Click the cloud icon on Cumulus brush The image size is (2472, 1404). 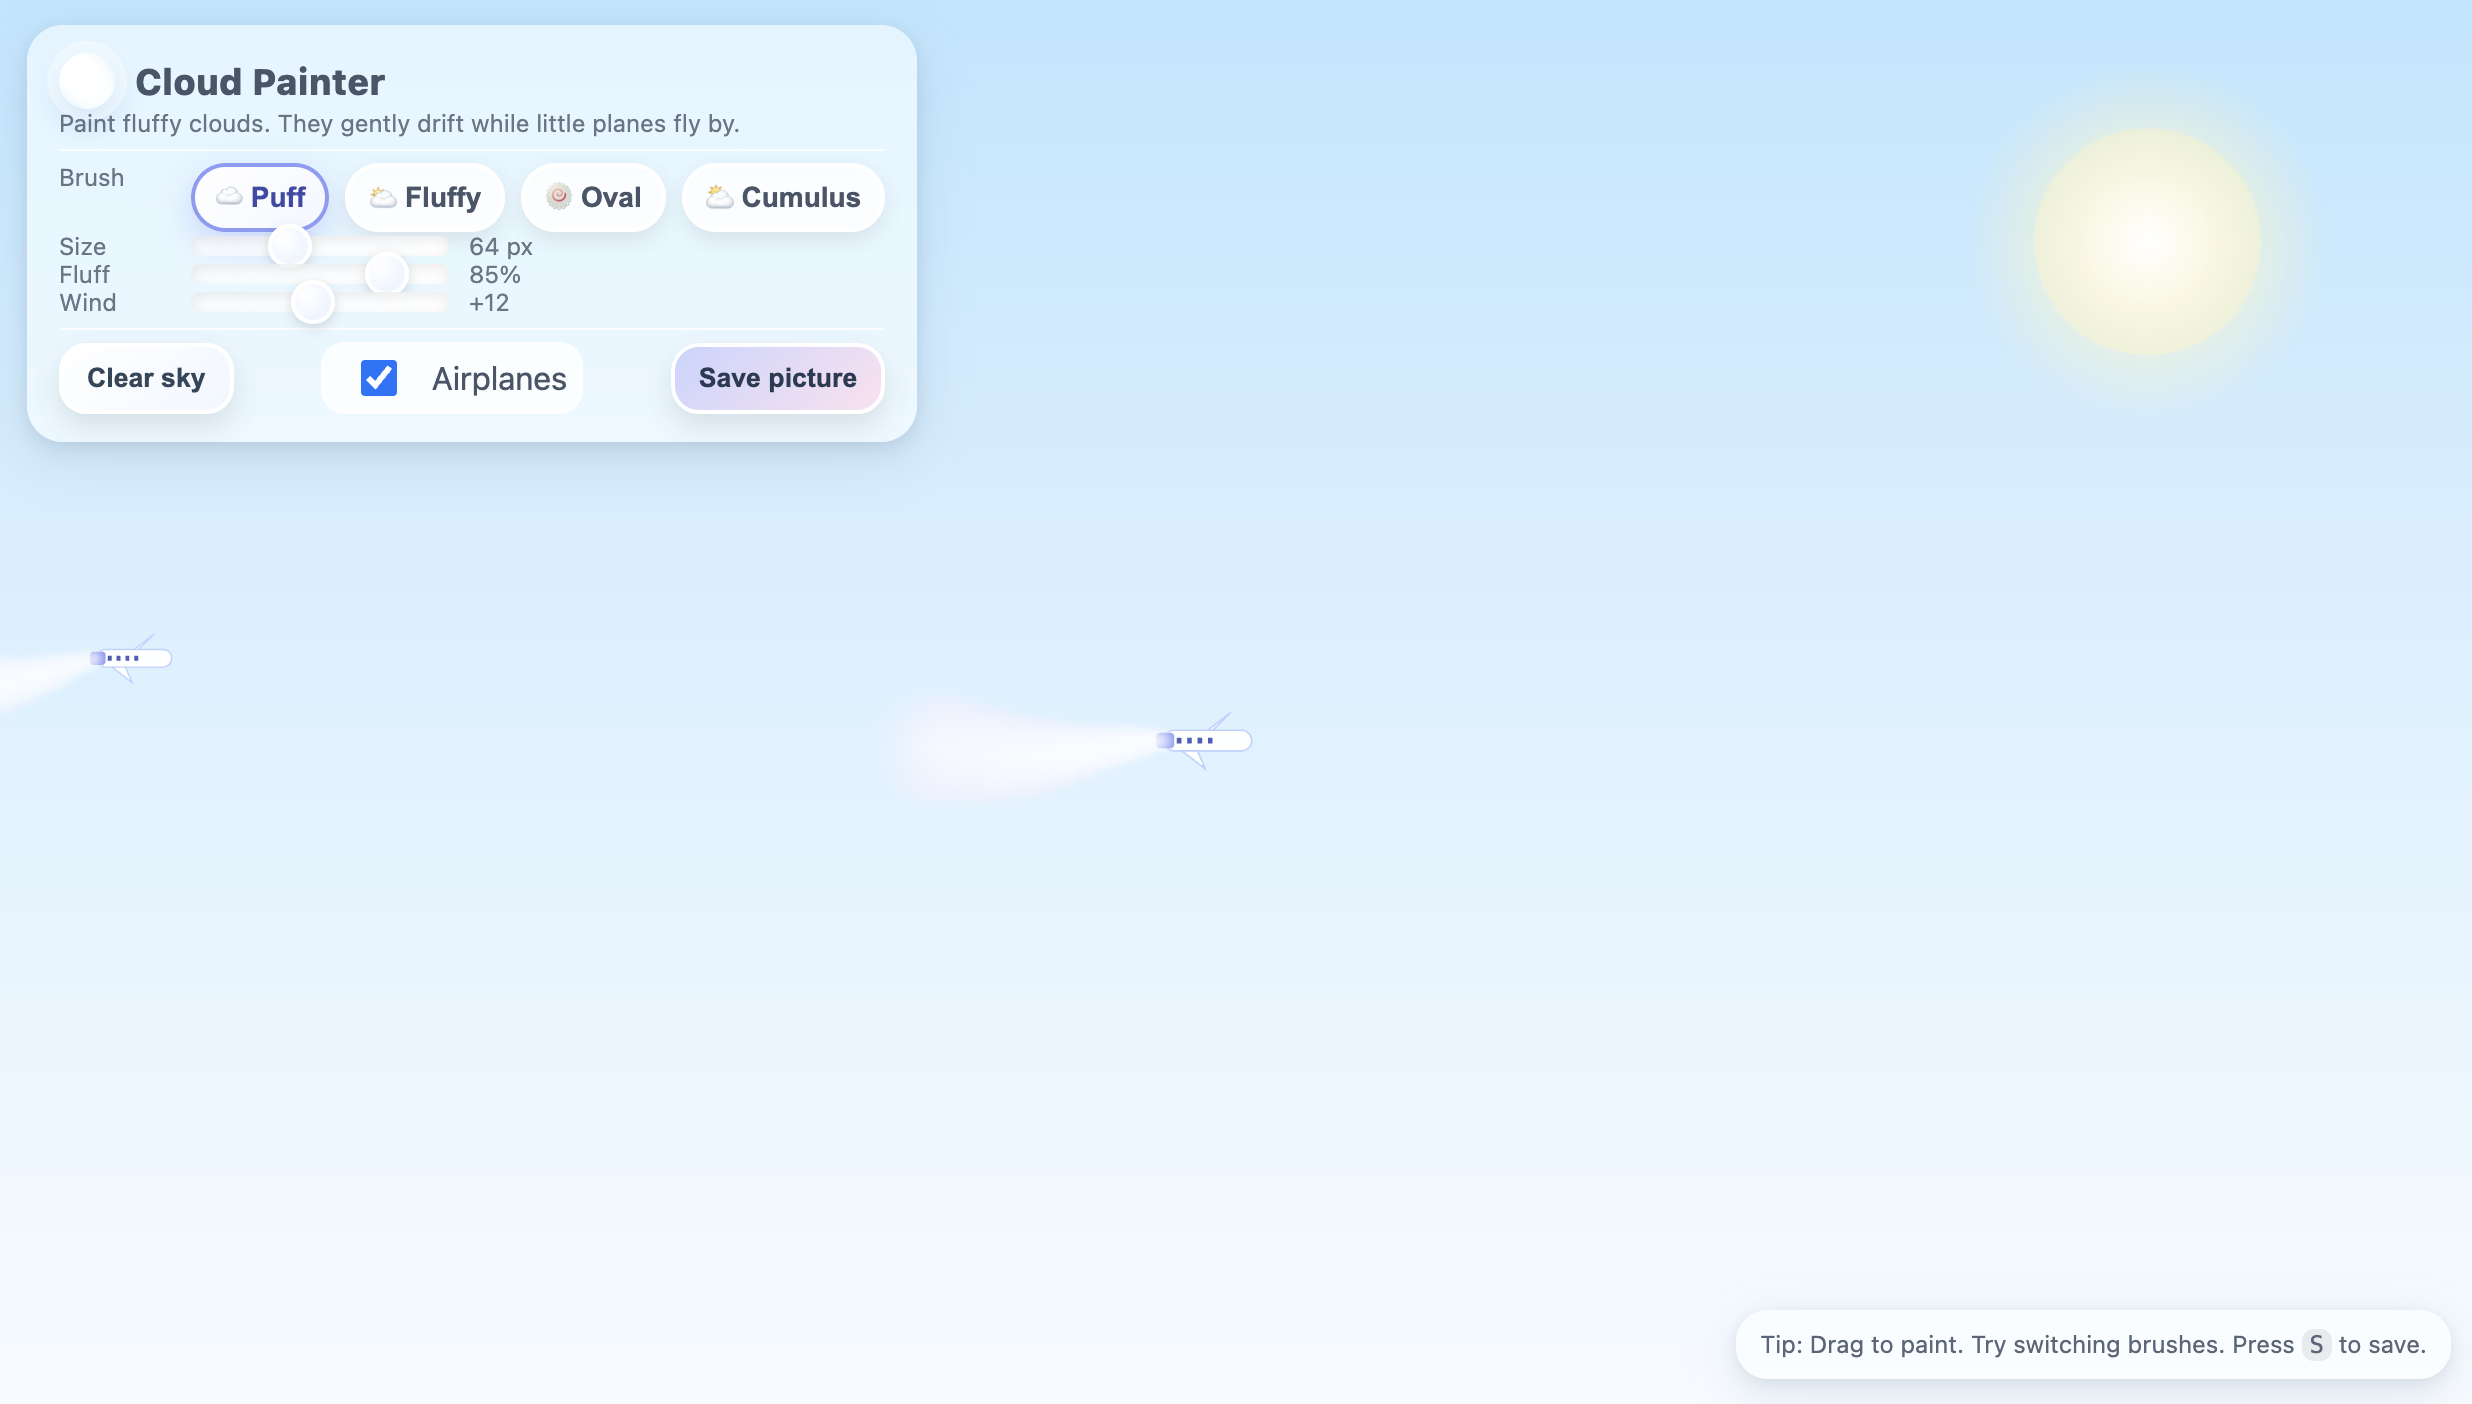719,197
